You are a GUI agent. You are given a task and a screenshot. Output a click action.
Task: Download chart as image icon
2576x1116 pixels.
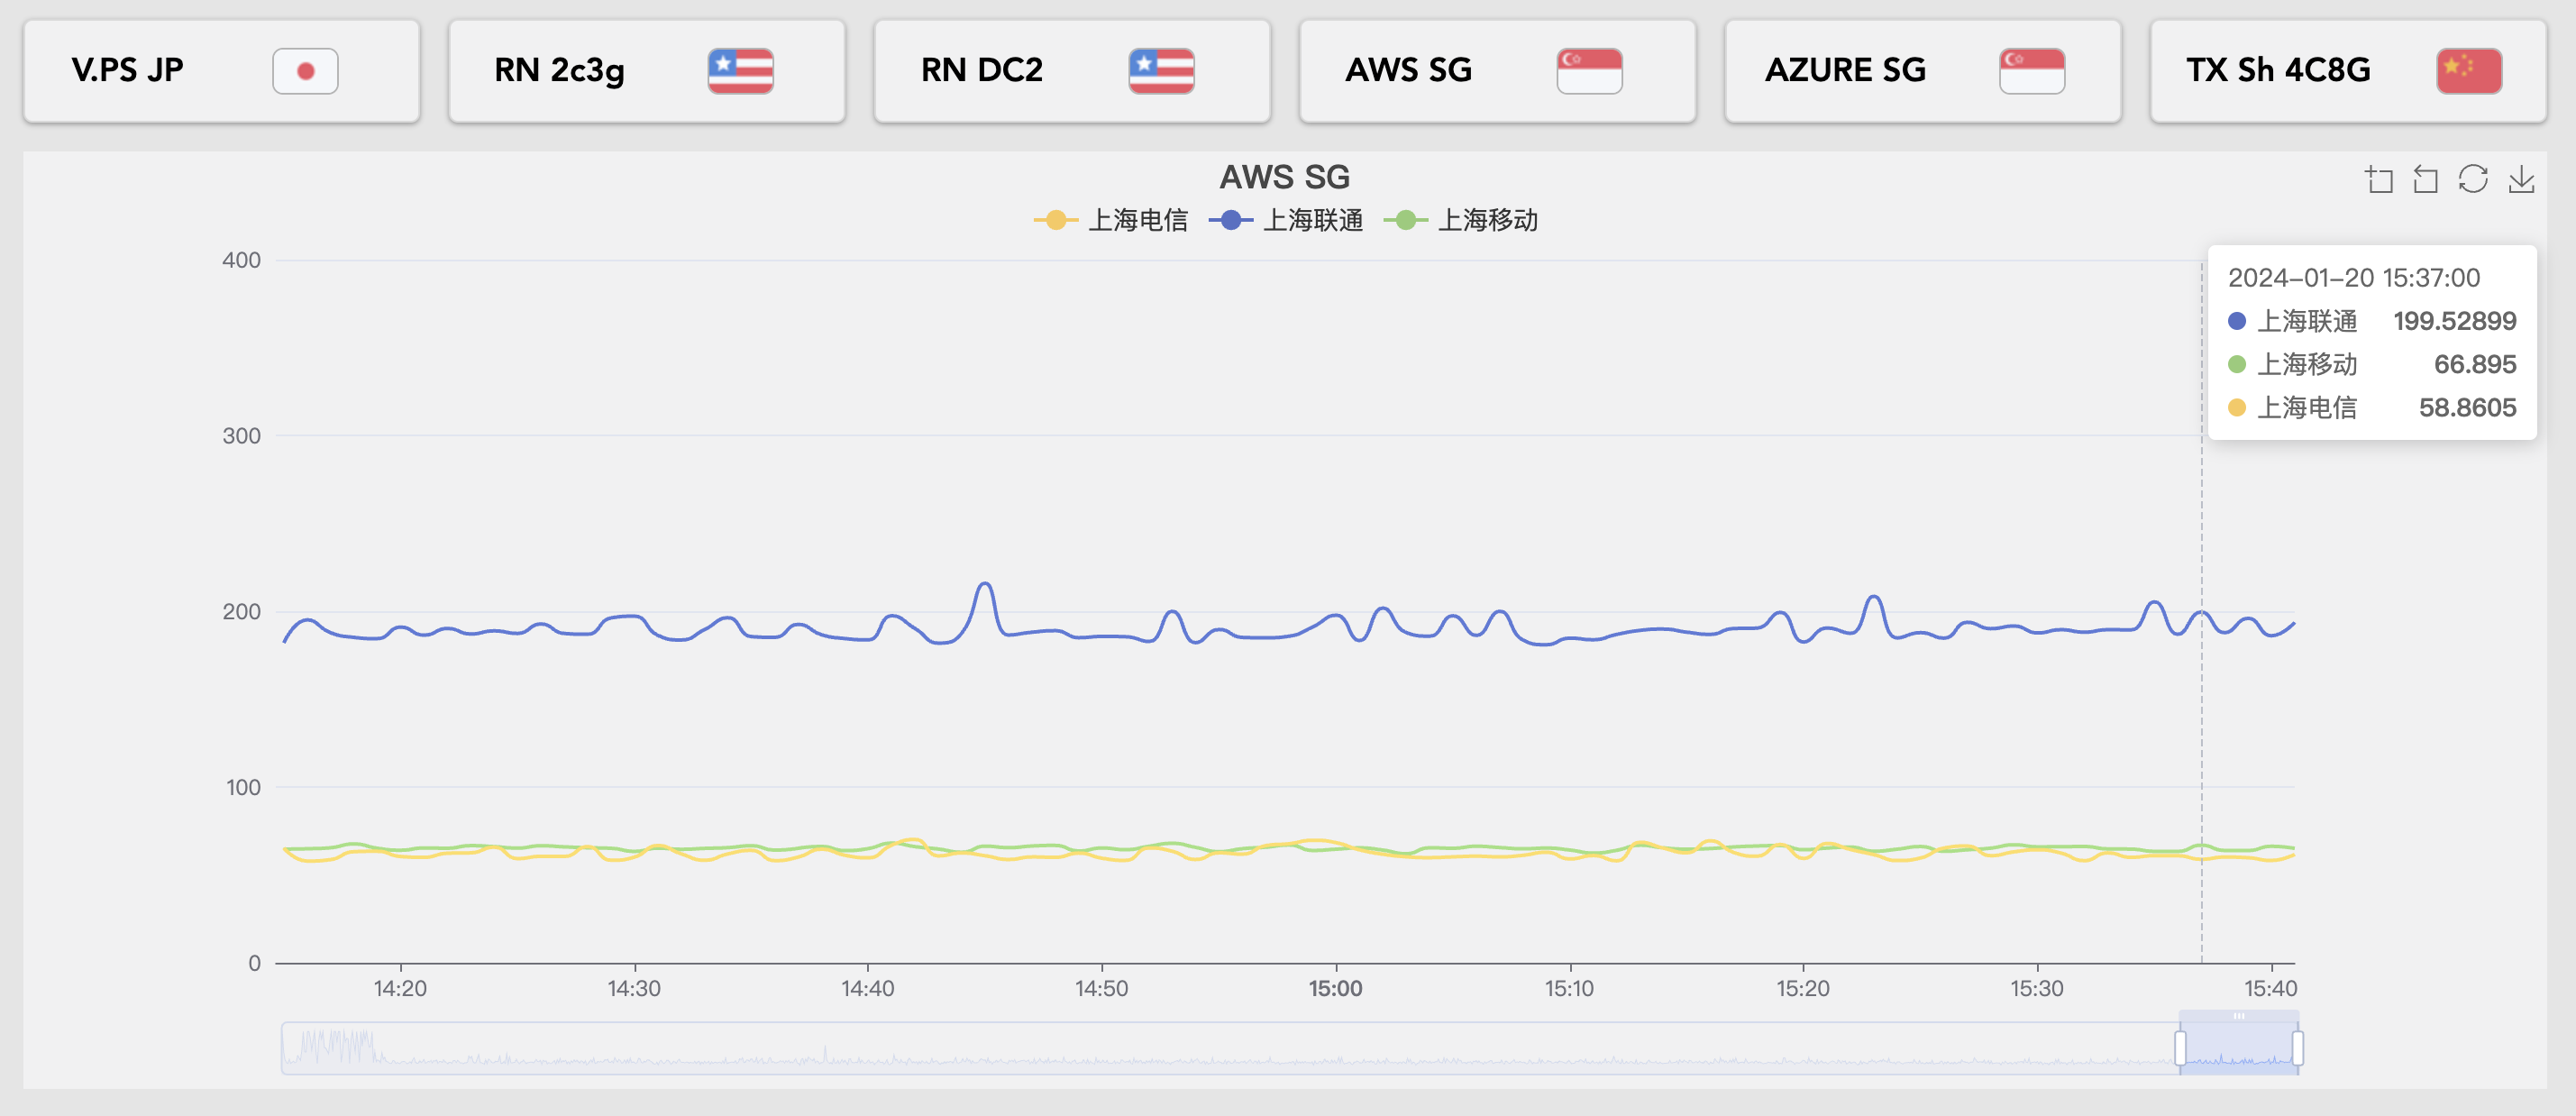coord(2521,180)
